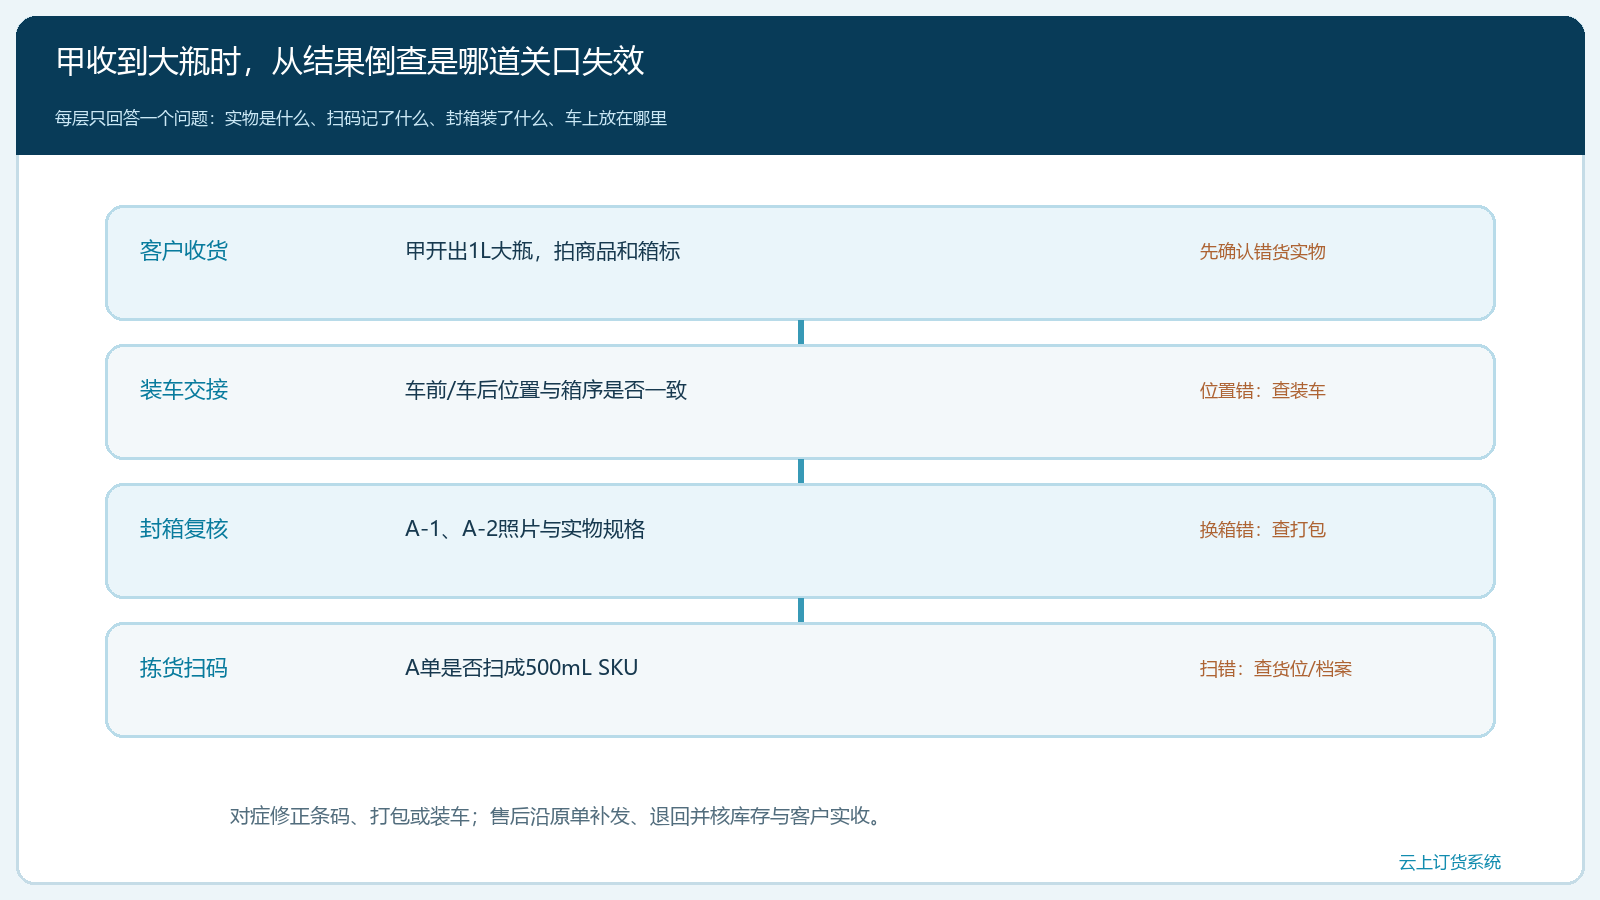
Task: Select the subtitle starting with 每层只回答一个问题
Action: pyautogui.click(x=361, y=118)
